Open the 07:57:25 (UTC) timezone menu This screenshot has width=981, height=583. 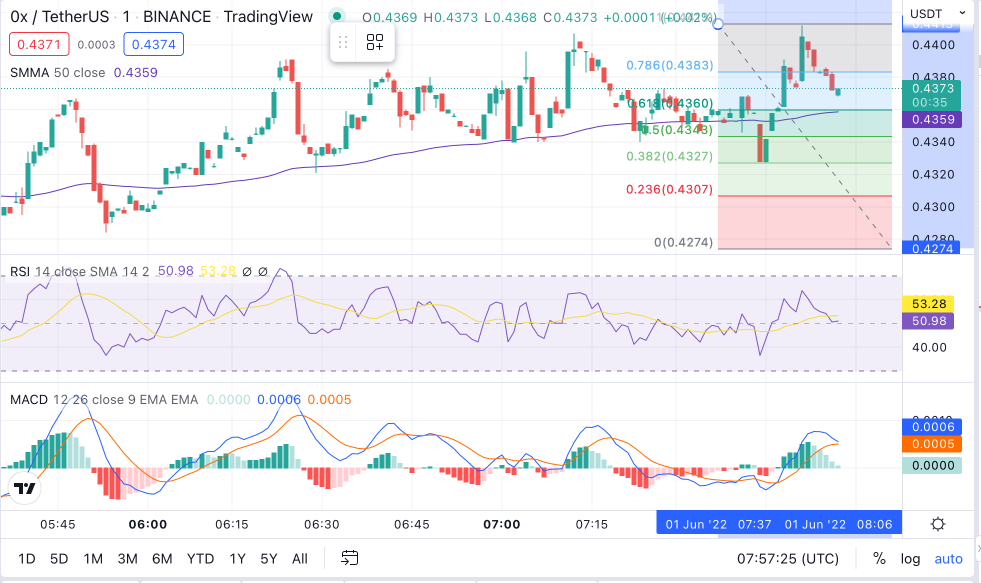pos(788,559)
